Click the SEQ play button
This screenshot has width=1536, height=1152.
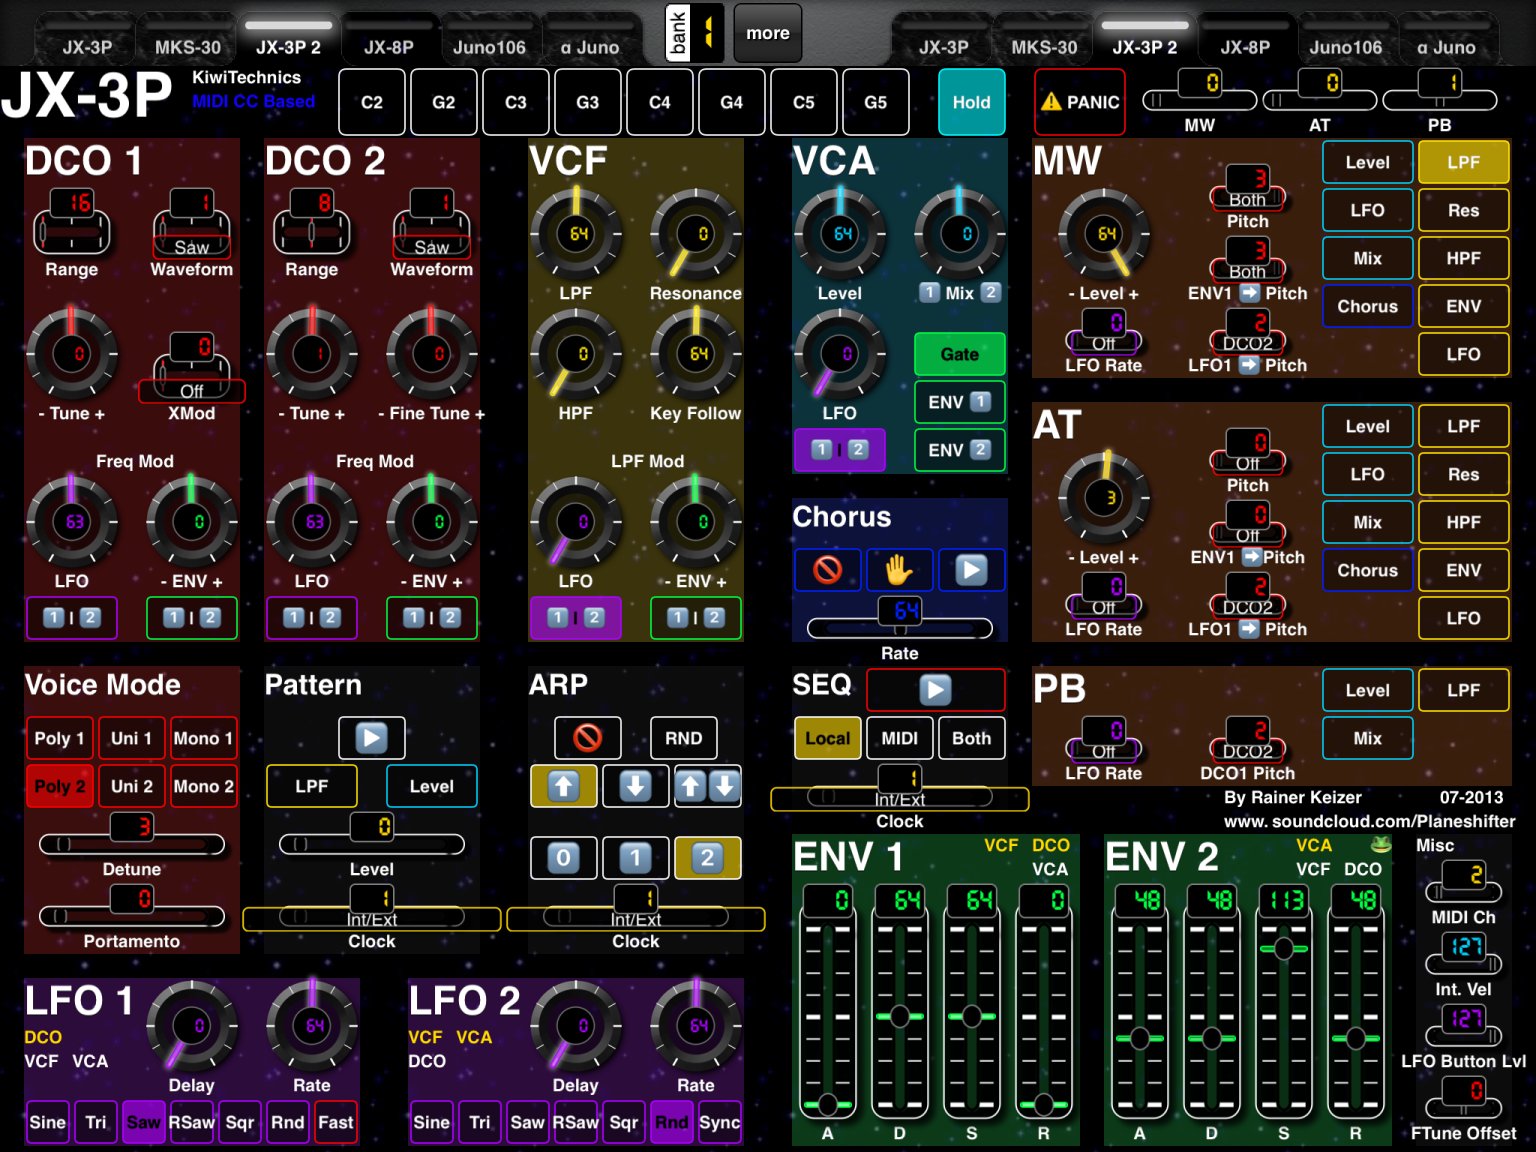(x=935, y=690)
